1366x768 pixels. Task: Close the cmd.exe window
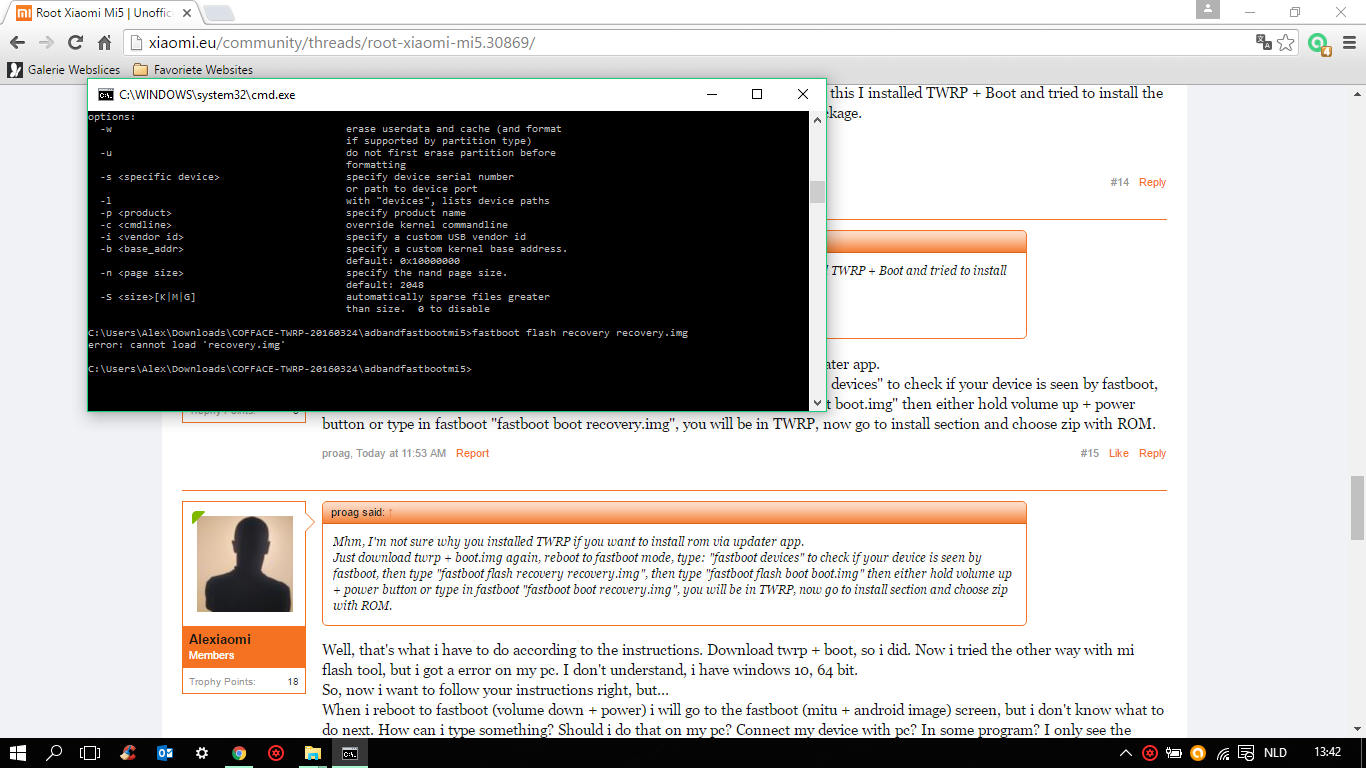[x=803, y=94]
